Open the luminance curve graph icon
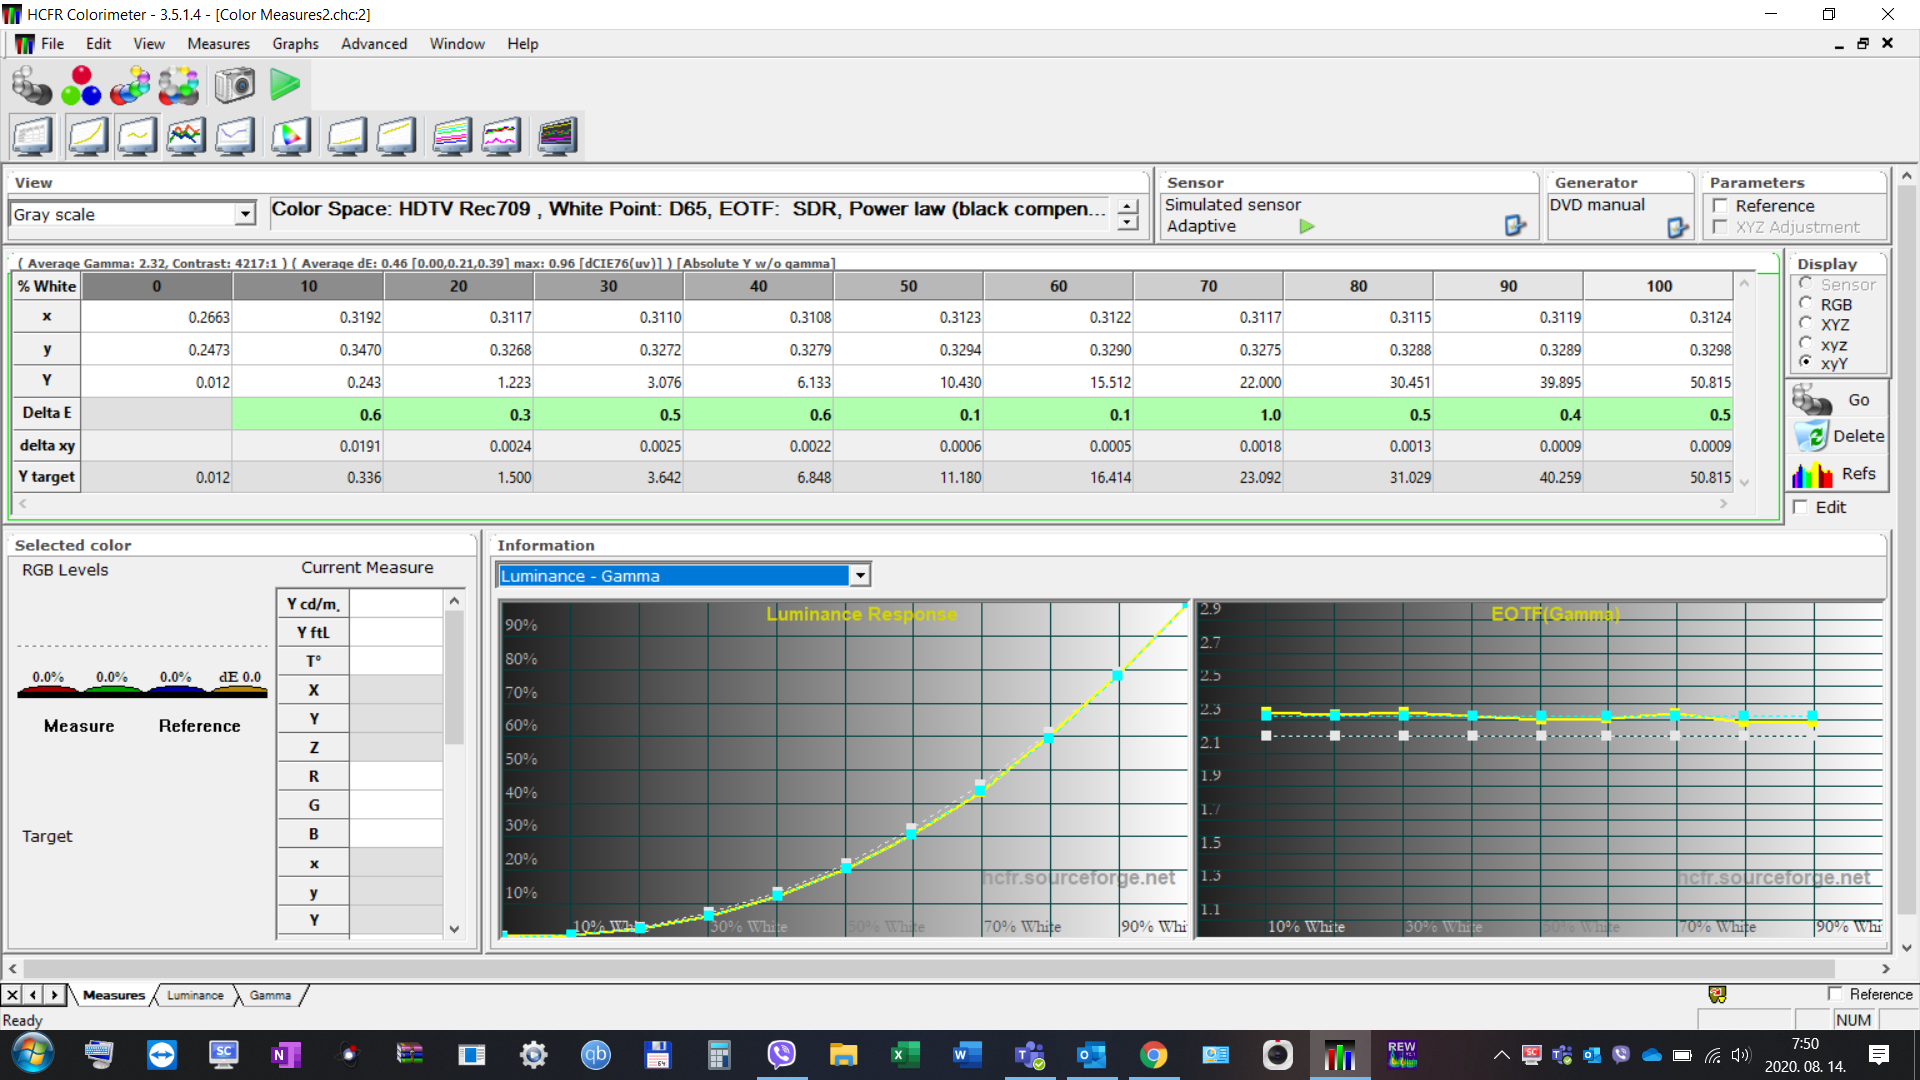 point(88,136)
